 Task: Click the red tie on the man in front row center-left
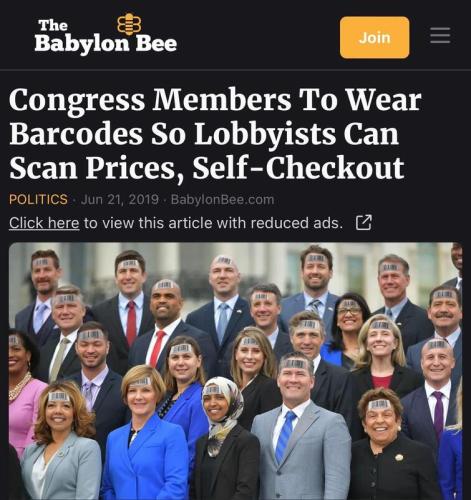157,348
